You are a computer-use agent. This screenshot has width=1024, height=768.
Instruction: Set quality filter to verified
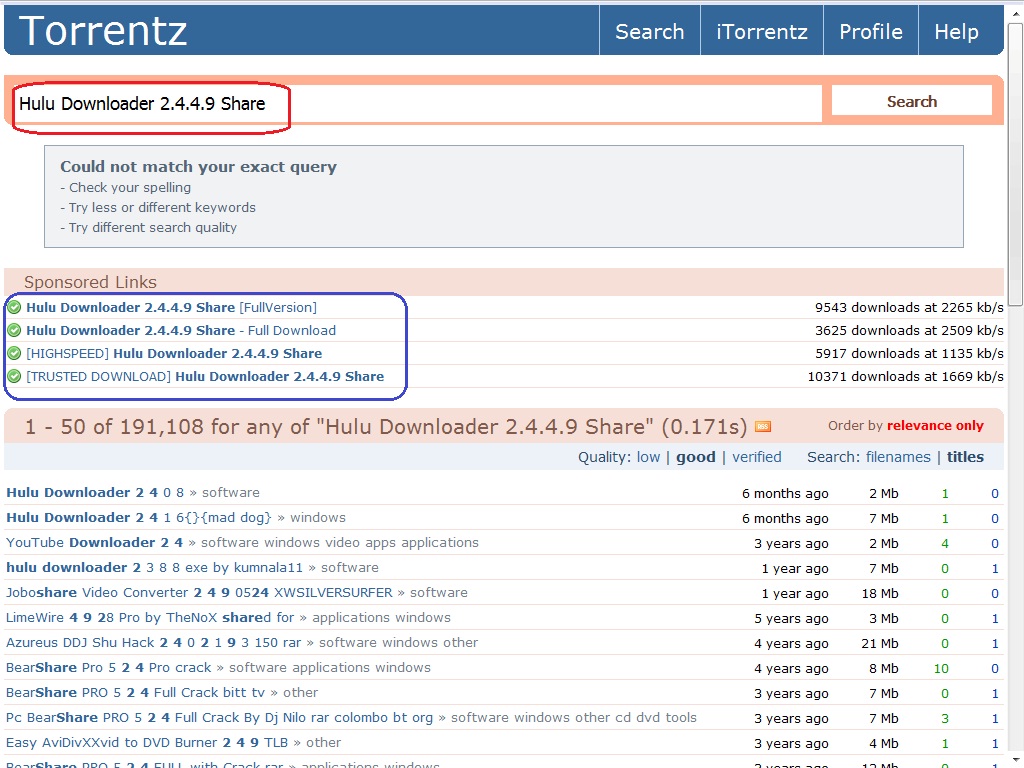[756, 456]
